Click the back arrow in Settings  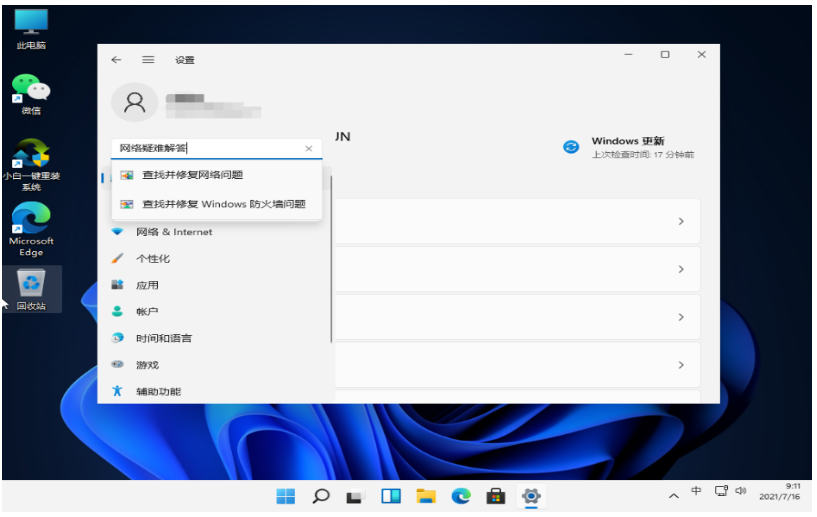click(x=116, y=60)
